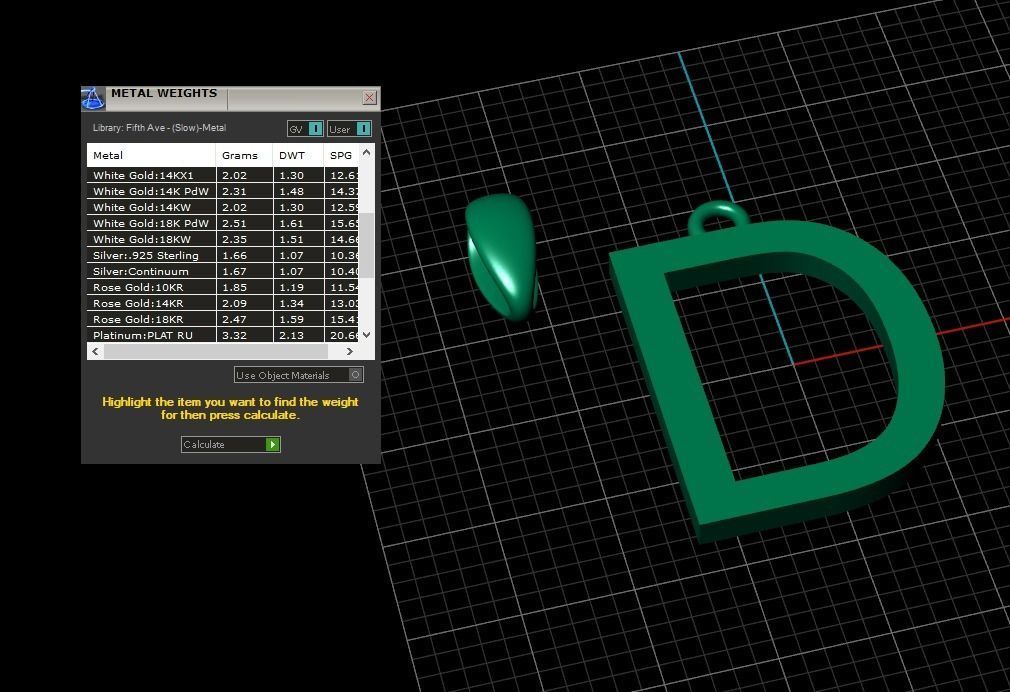Click the green arrow on Calculate
This screenshot has width=1010, height=692.
[x=272, y=445]
